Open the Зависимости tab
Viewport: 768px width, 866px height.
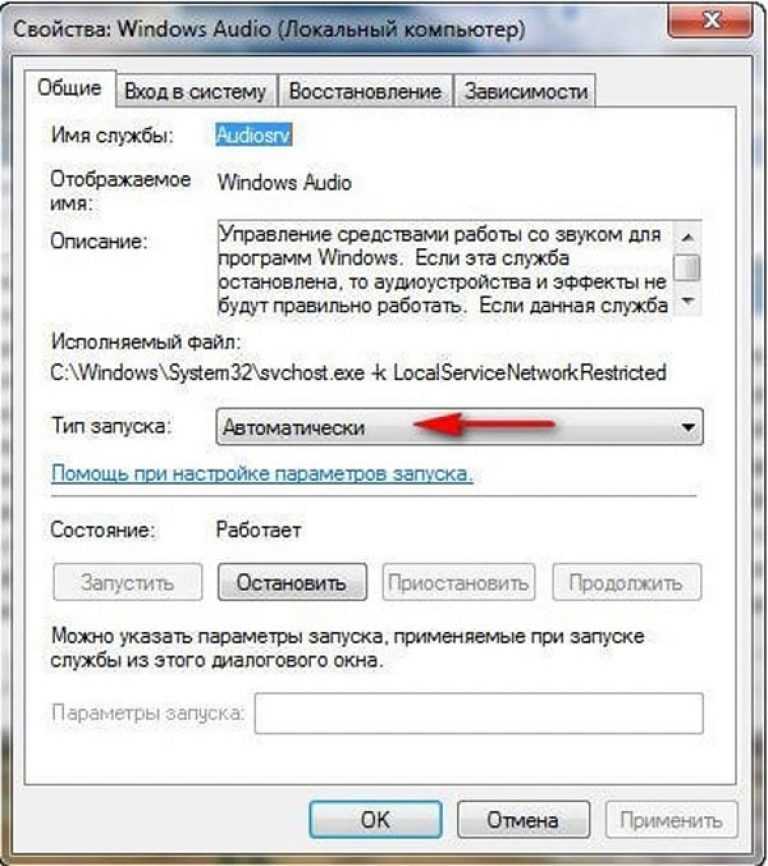(x=526, y=91)
